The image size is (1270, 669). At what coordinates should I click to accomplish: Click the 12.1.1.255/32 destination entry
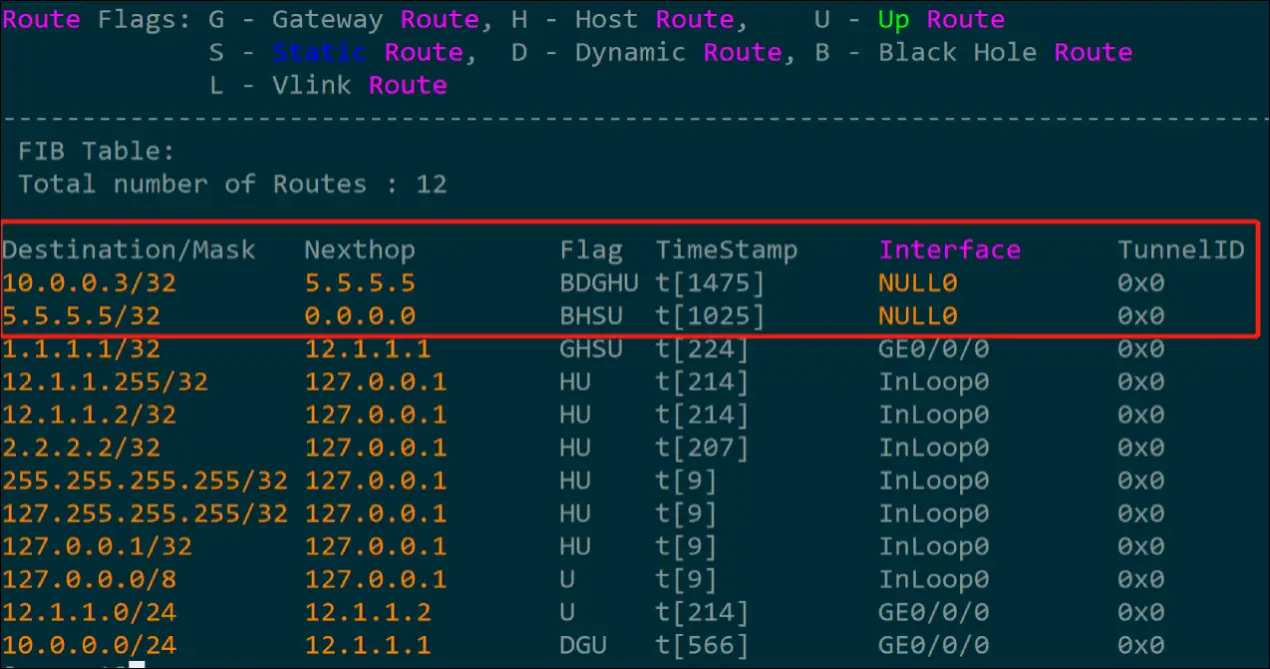pos(105,382)
